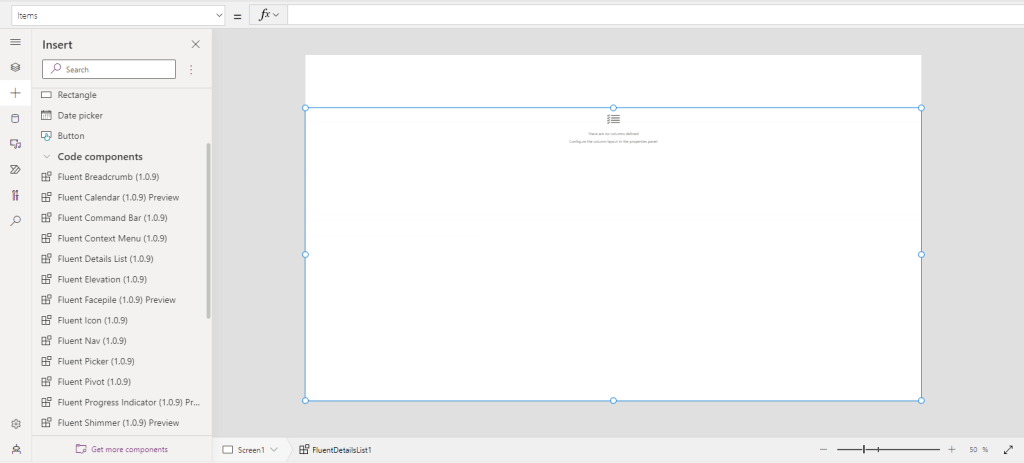Click the Insert plus icon in sidebar

15,93
